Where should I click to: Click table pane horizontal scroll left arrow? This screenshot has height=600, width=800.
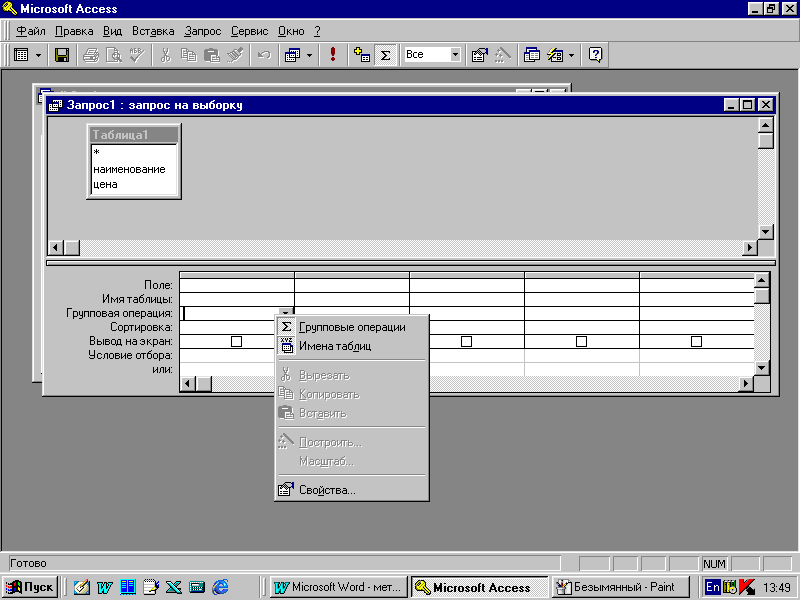coord(56,248)
